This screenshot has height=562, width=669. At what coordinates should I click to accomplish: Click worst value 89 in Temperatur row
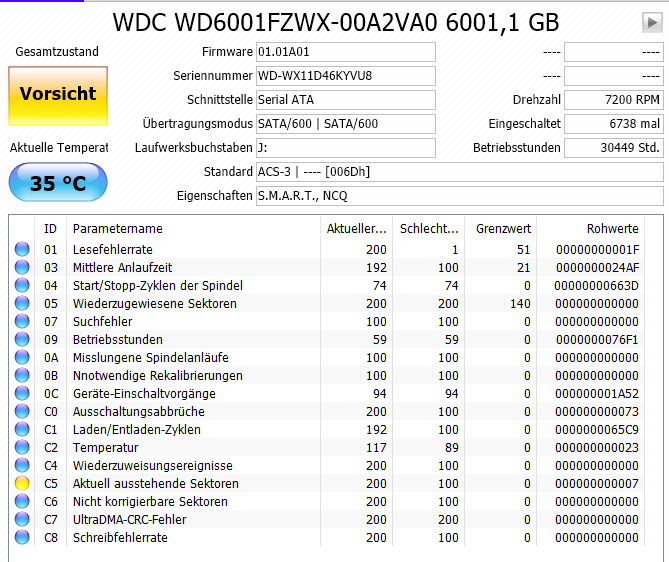(452, 448)
